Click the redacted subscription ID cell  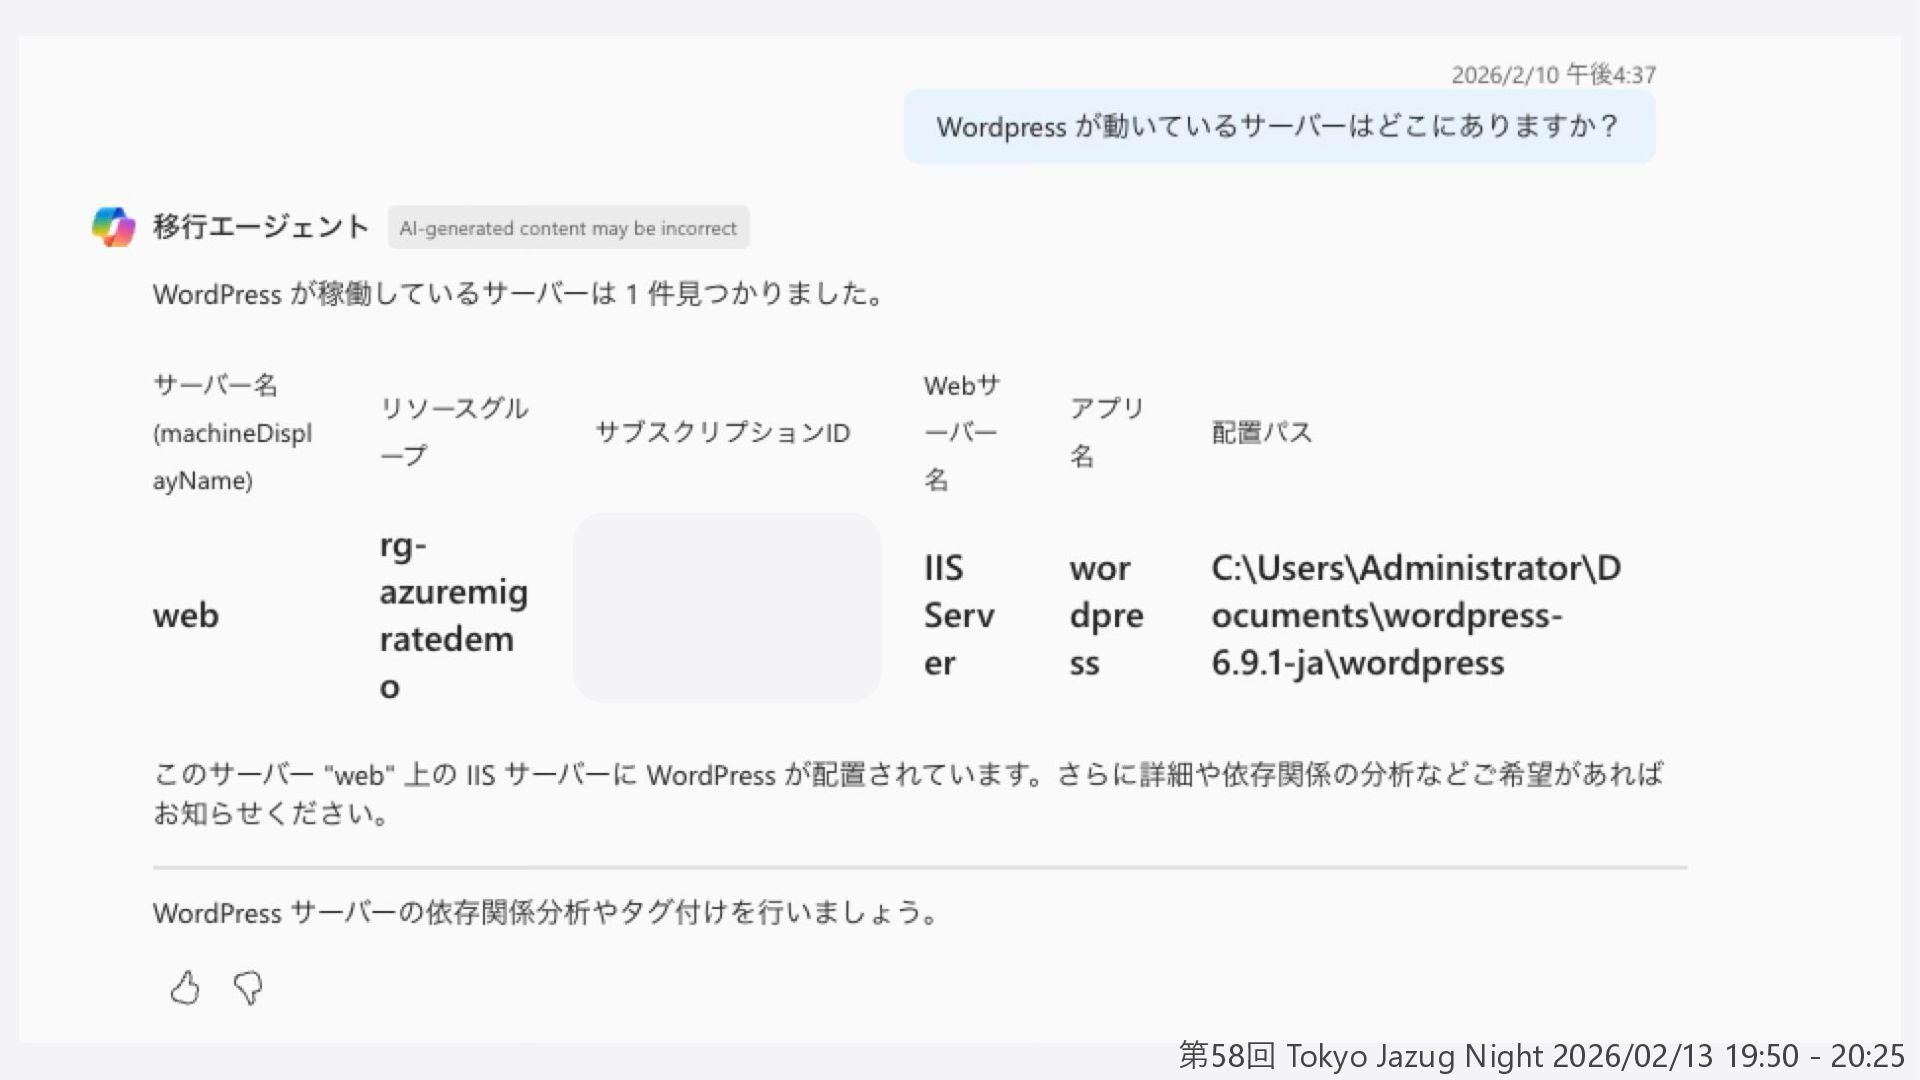click(727, 607)
